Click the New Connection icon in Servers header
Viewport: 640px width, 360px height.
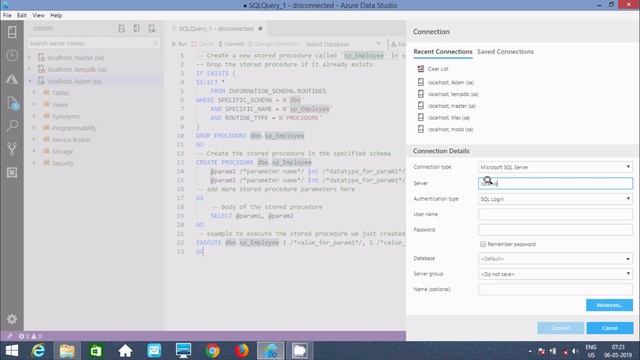(122, 29)
